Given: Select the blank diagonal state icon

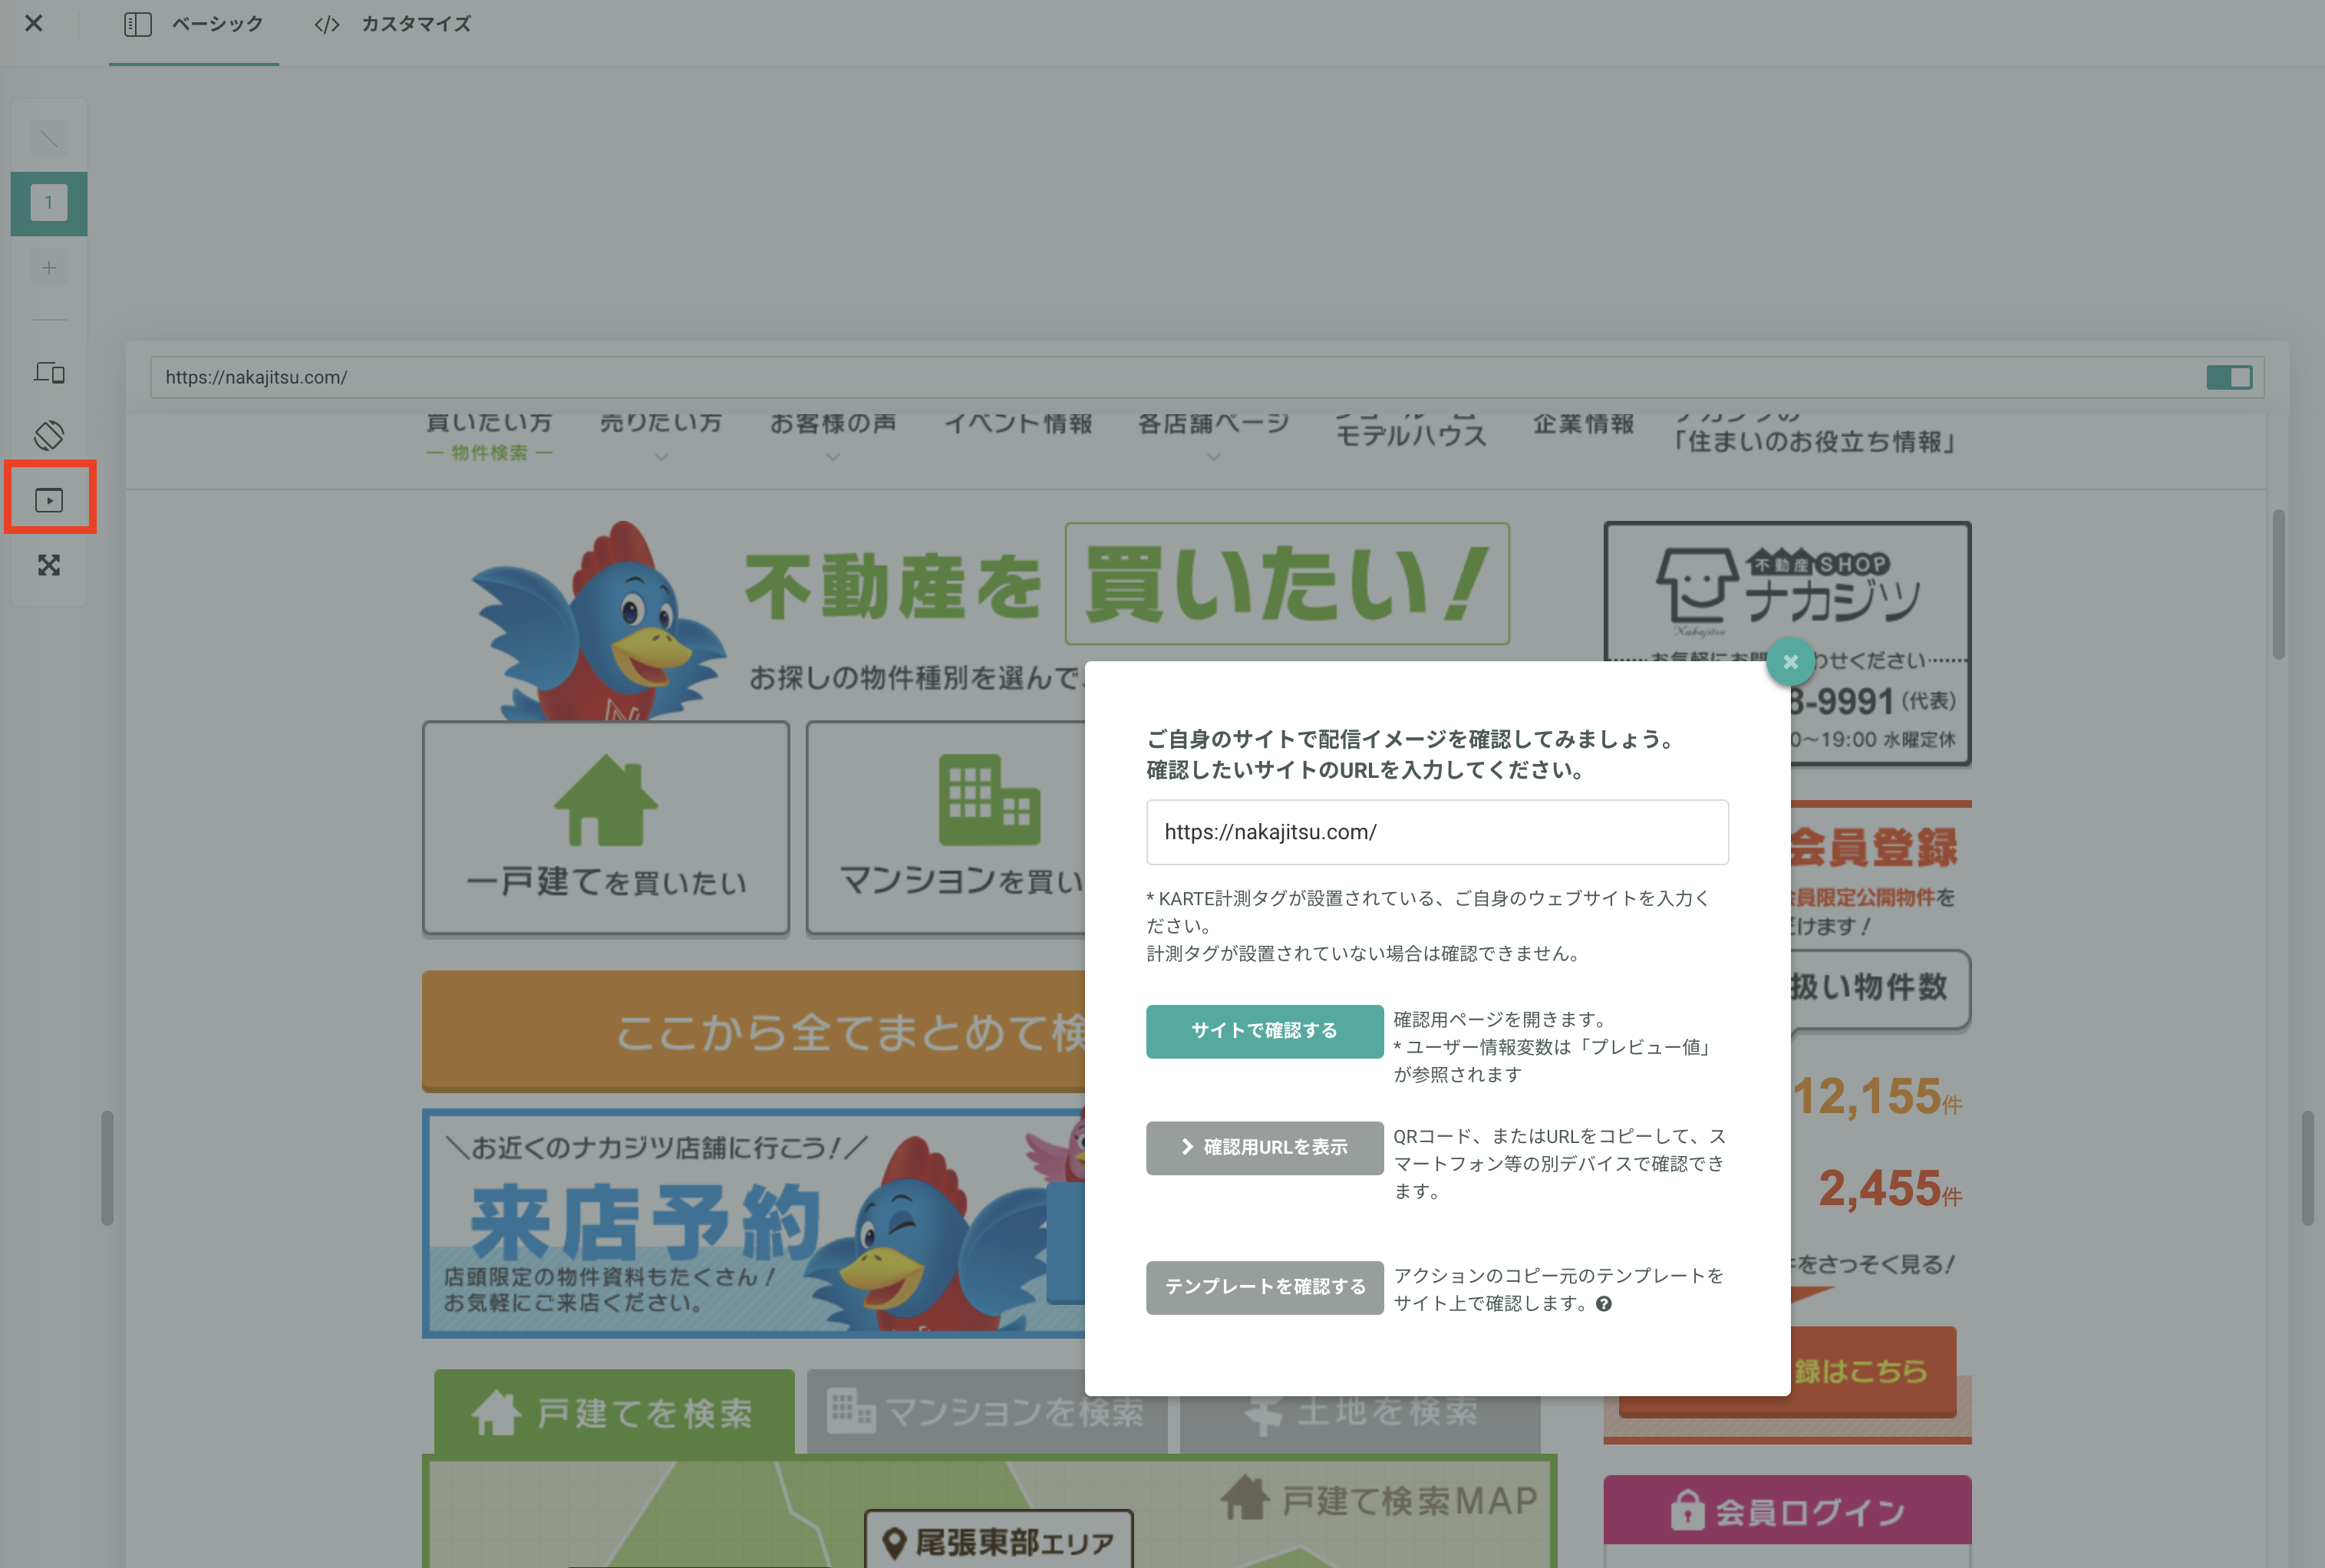Looking at the screenshot, I should [49, 138].
